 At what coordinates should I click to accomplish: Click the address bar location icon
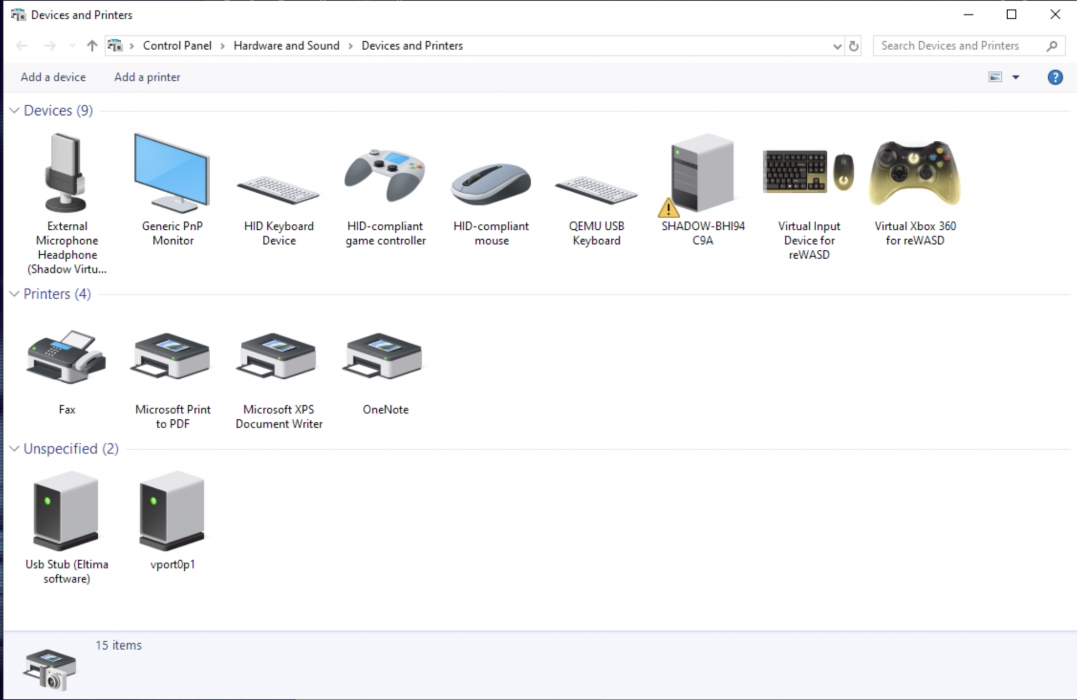tap(115, 45)
